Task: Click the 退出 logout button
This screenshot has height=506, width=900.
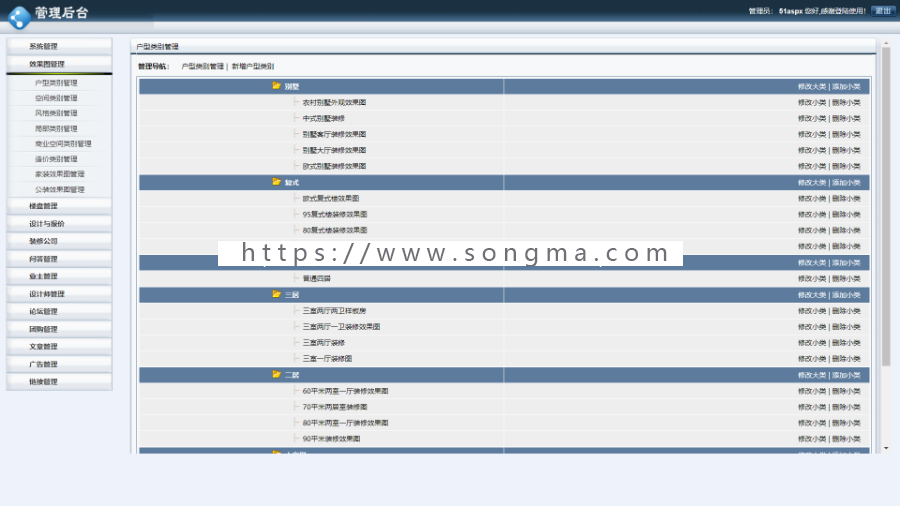Action: pos(883,11)
